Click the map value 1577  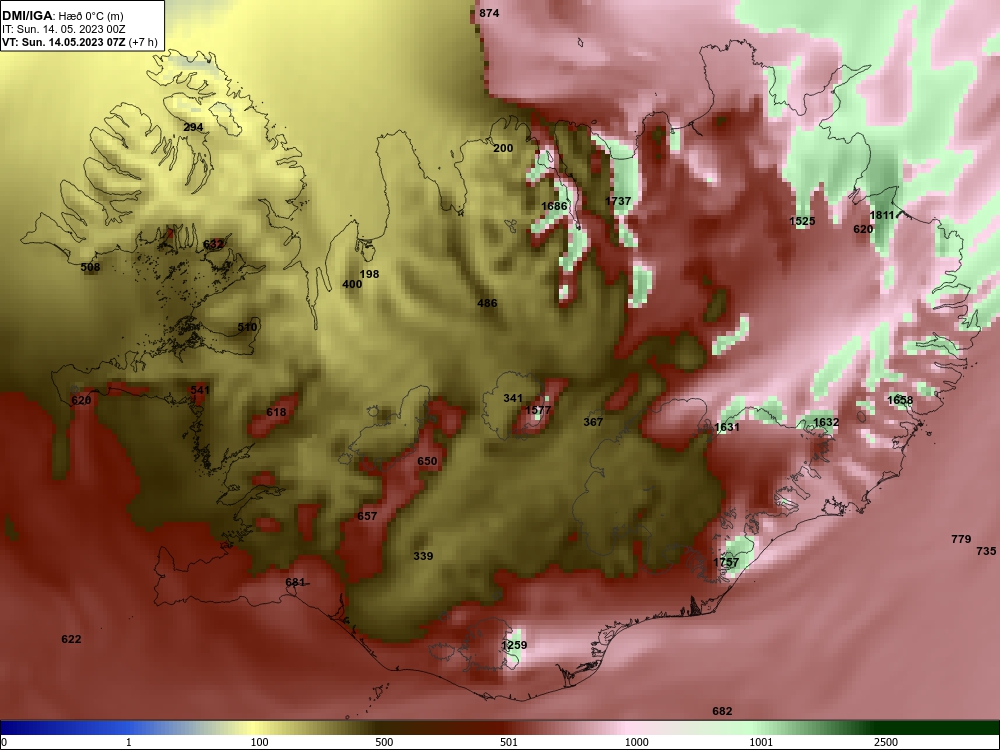[x=538, y=409]
